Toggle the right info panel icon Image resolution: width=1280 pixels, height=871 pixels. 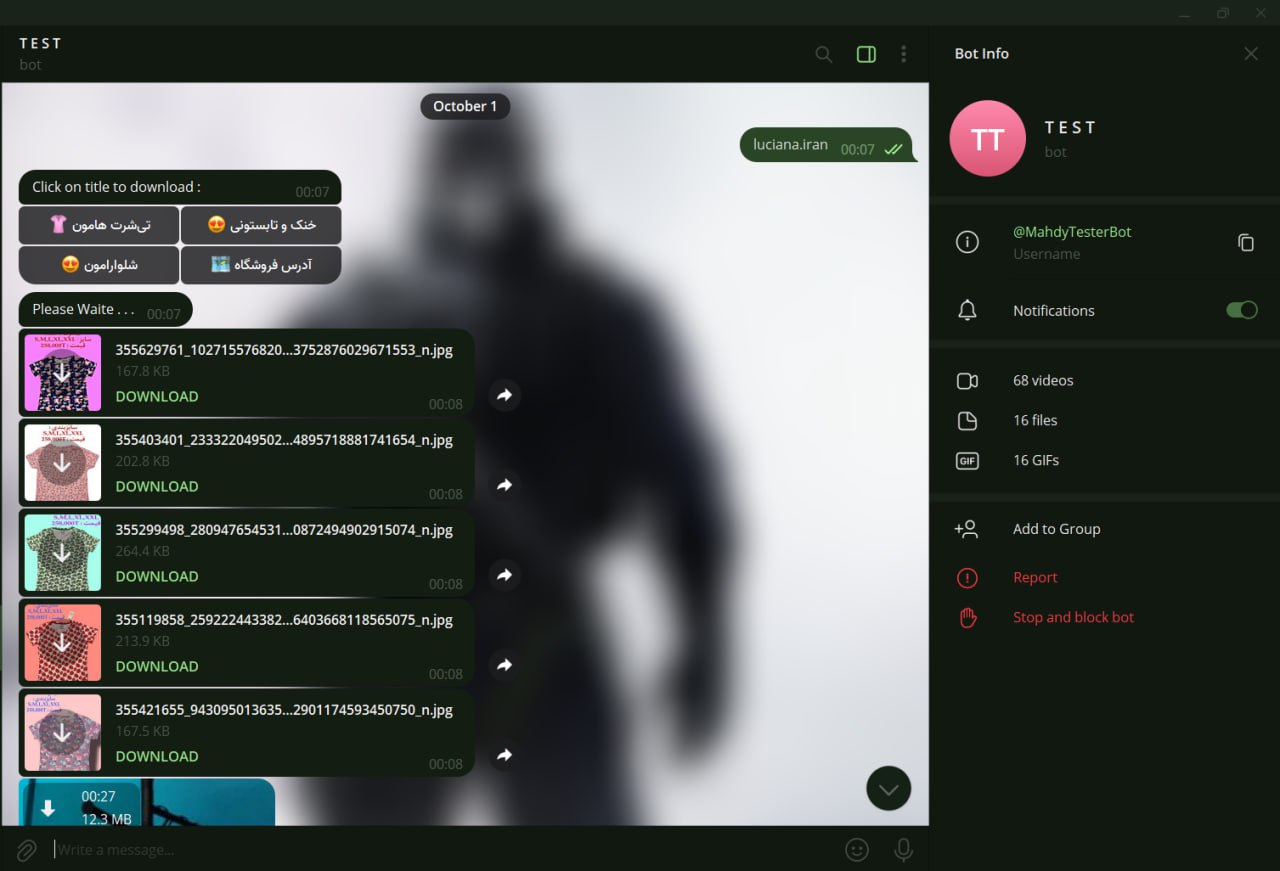pos(866,54)
